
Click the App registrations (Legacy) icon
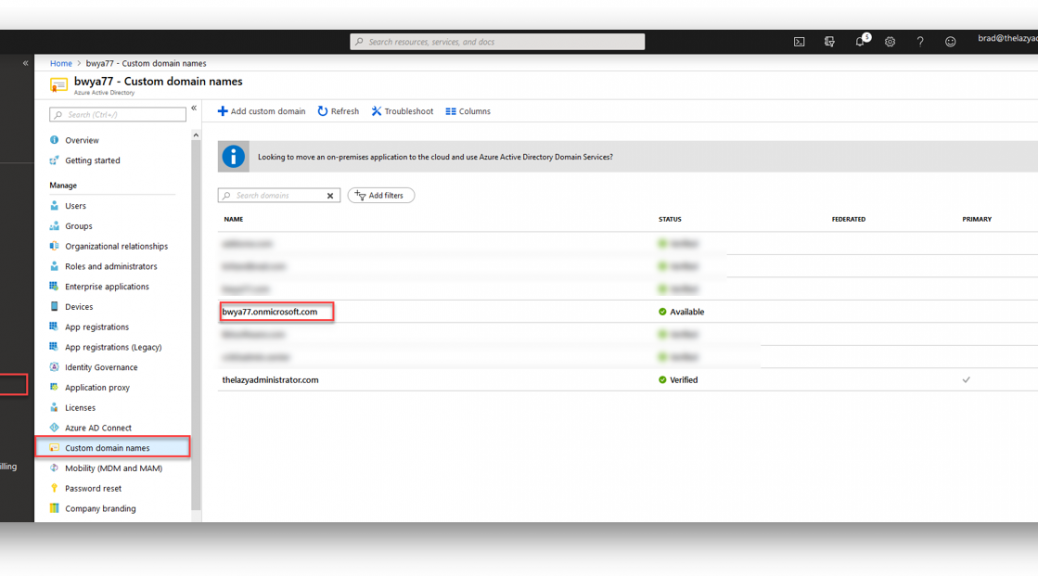pyautogui.click(x=54, y=347)
